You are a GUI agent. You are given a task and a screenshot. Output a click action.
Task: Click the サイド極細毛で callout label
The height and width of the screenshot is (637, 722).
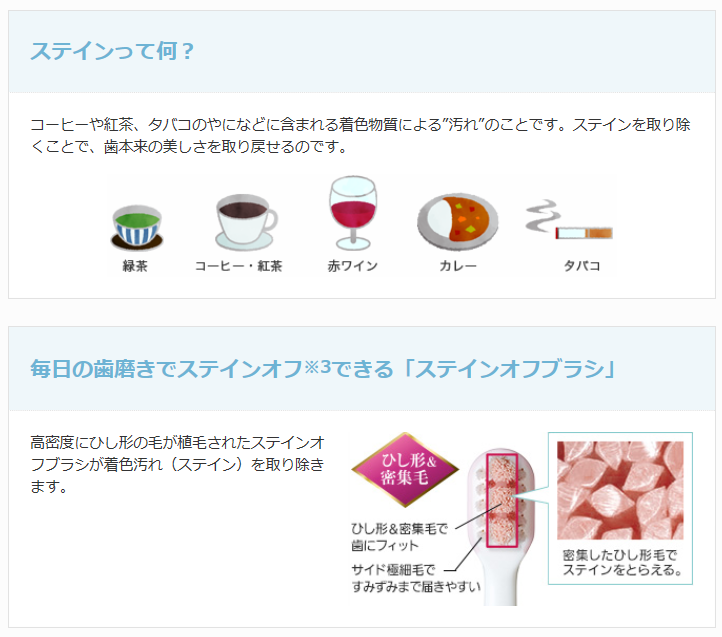pos(393,570)
